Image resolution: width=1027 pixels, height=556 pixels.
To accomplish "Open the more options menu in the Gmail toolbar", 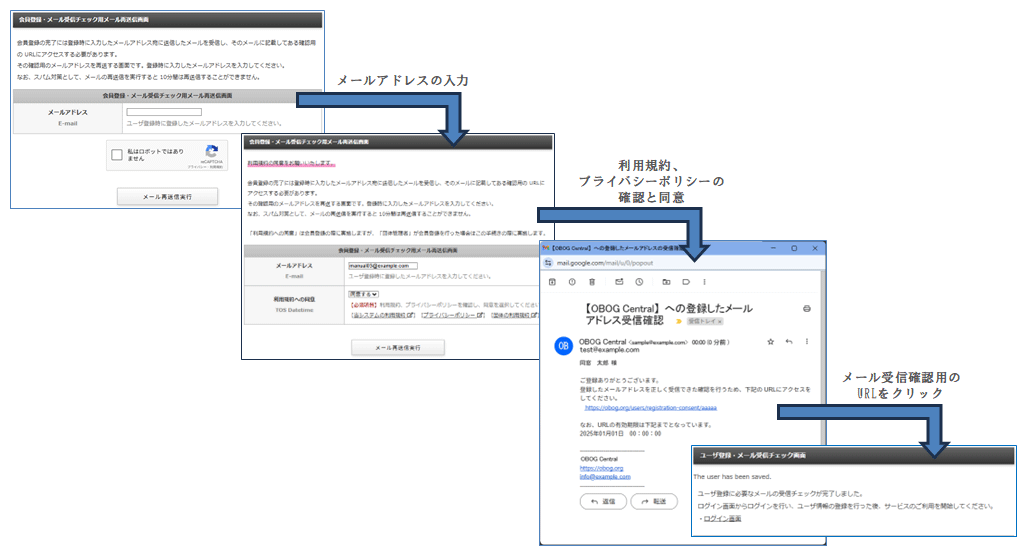I will (705, 282).
